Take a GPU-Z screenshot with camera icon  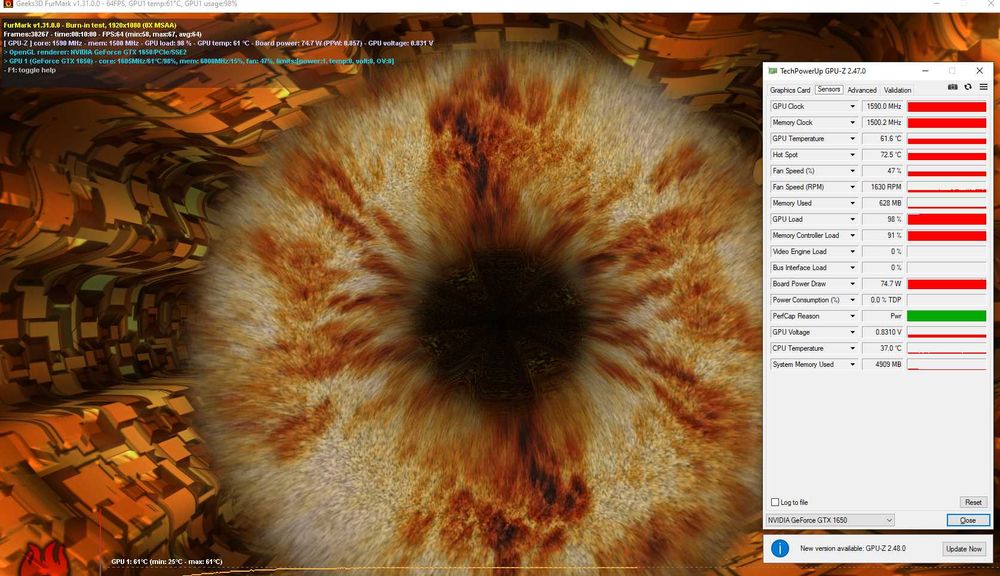[952, 87]
